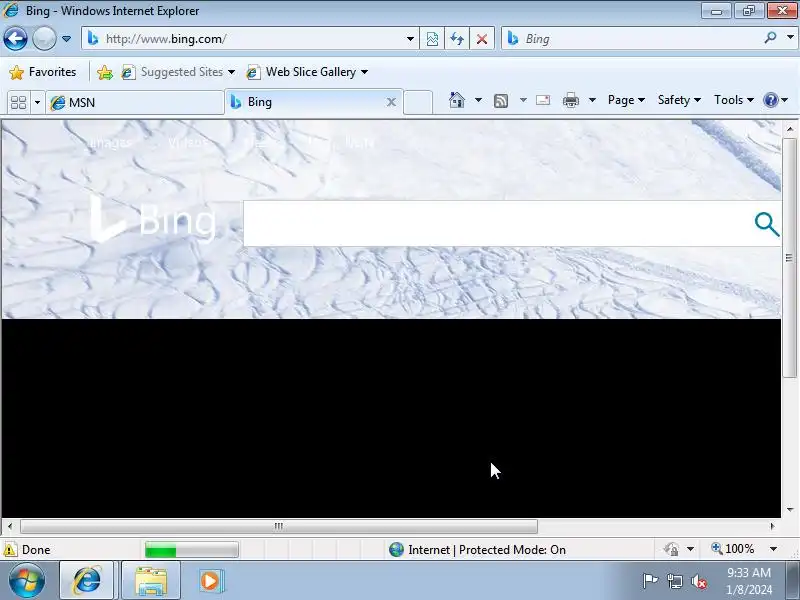
Task: Expand Home button options arrow
Action: pyautogui.click(x=478, y=100)
